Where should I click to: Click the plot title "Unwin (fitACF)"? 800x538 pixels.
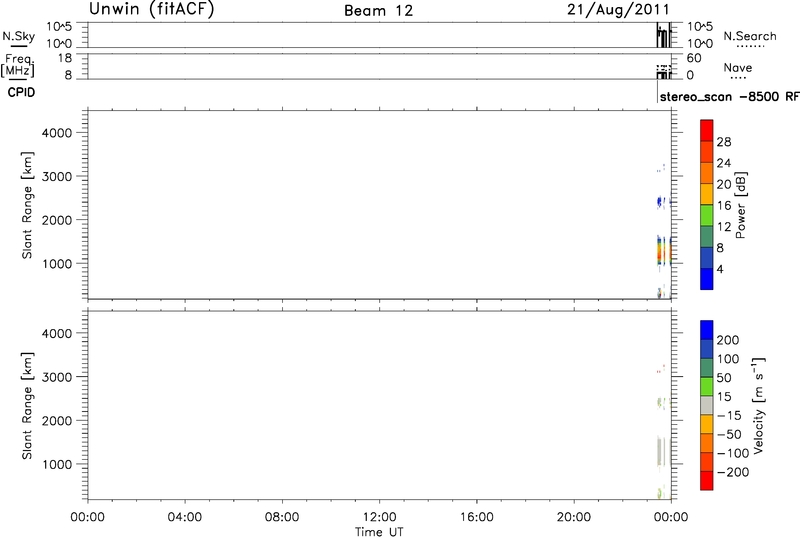152,9
